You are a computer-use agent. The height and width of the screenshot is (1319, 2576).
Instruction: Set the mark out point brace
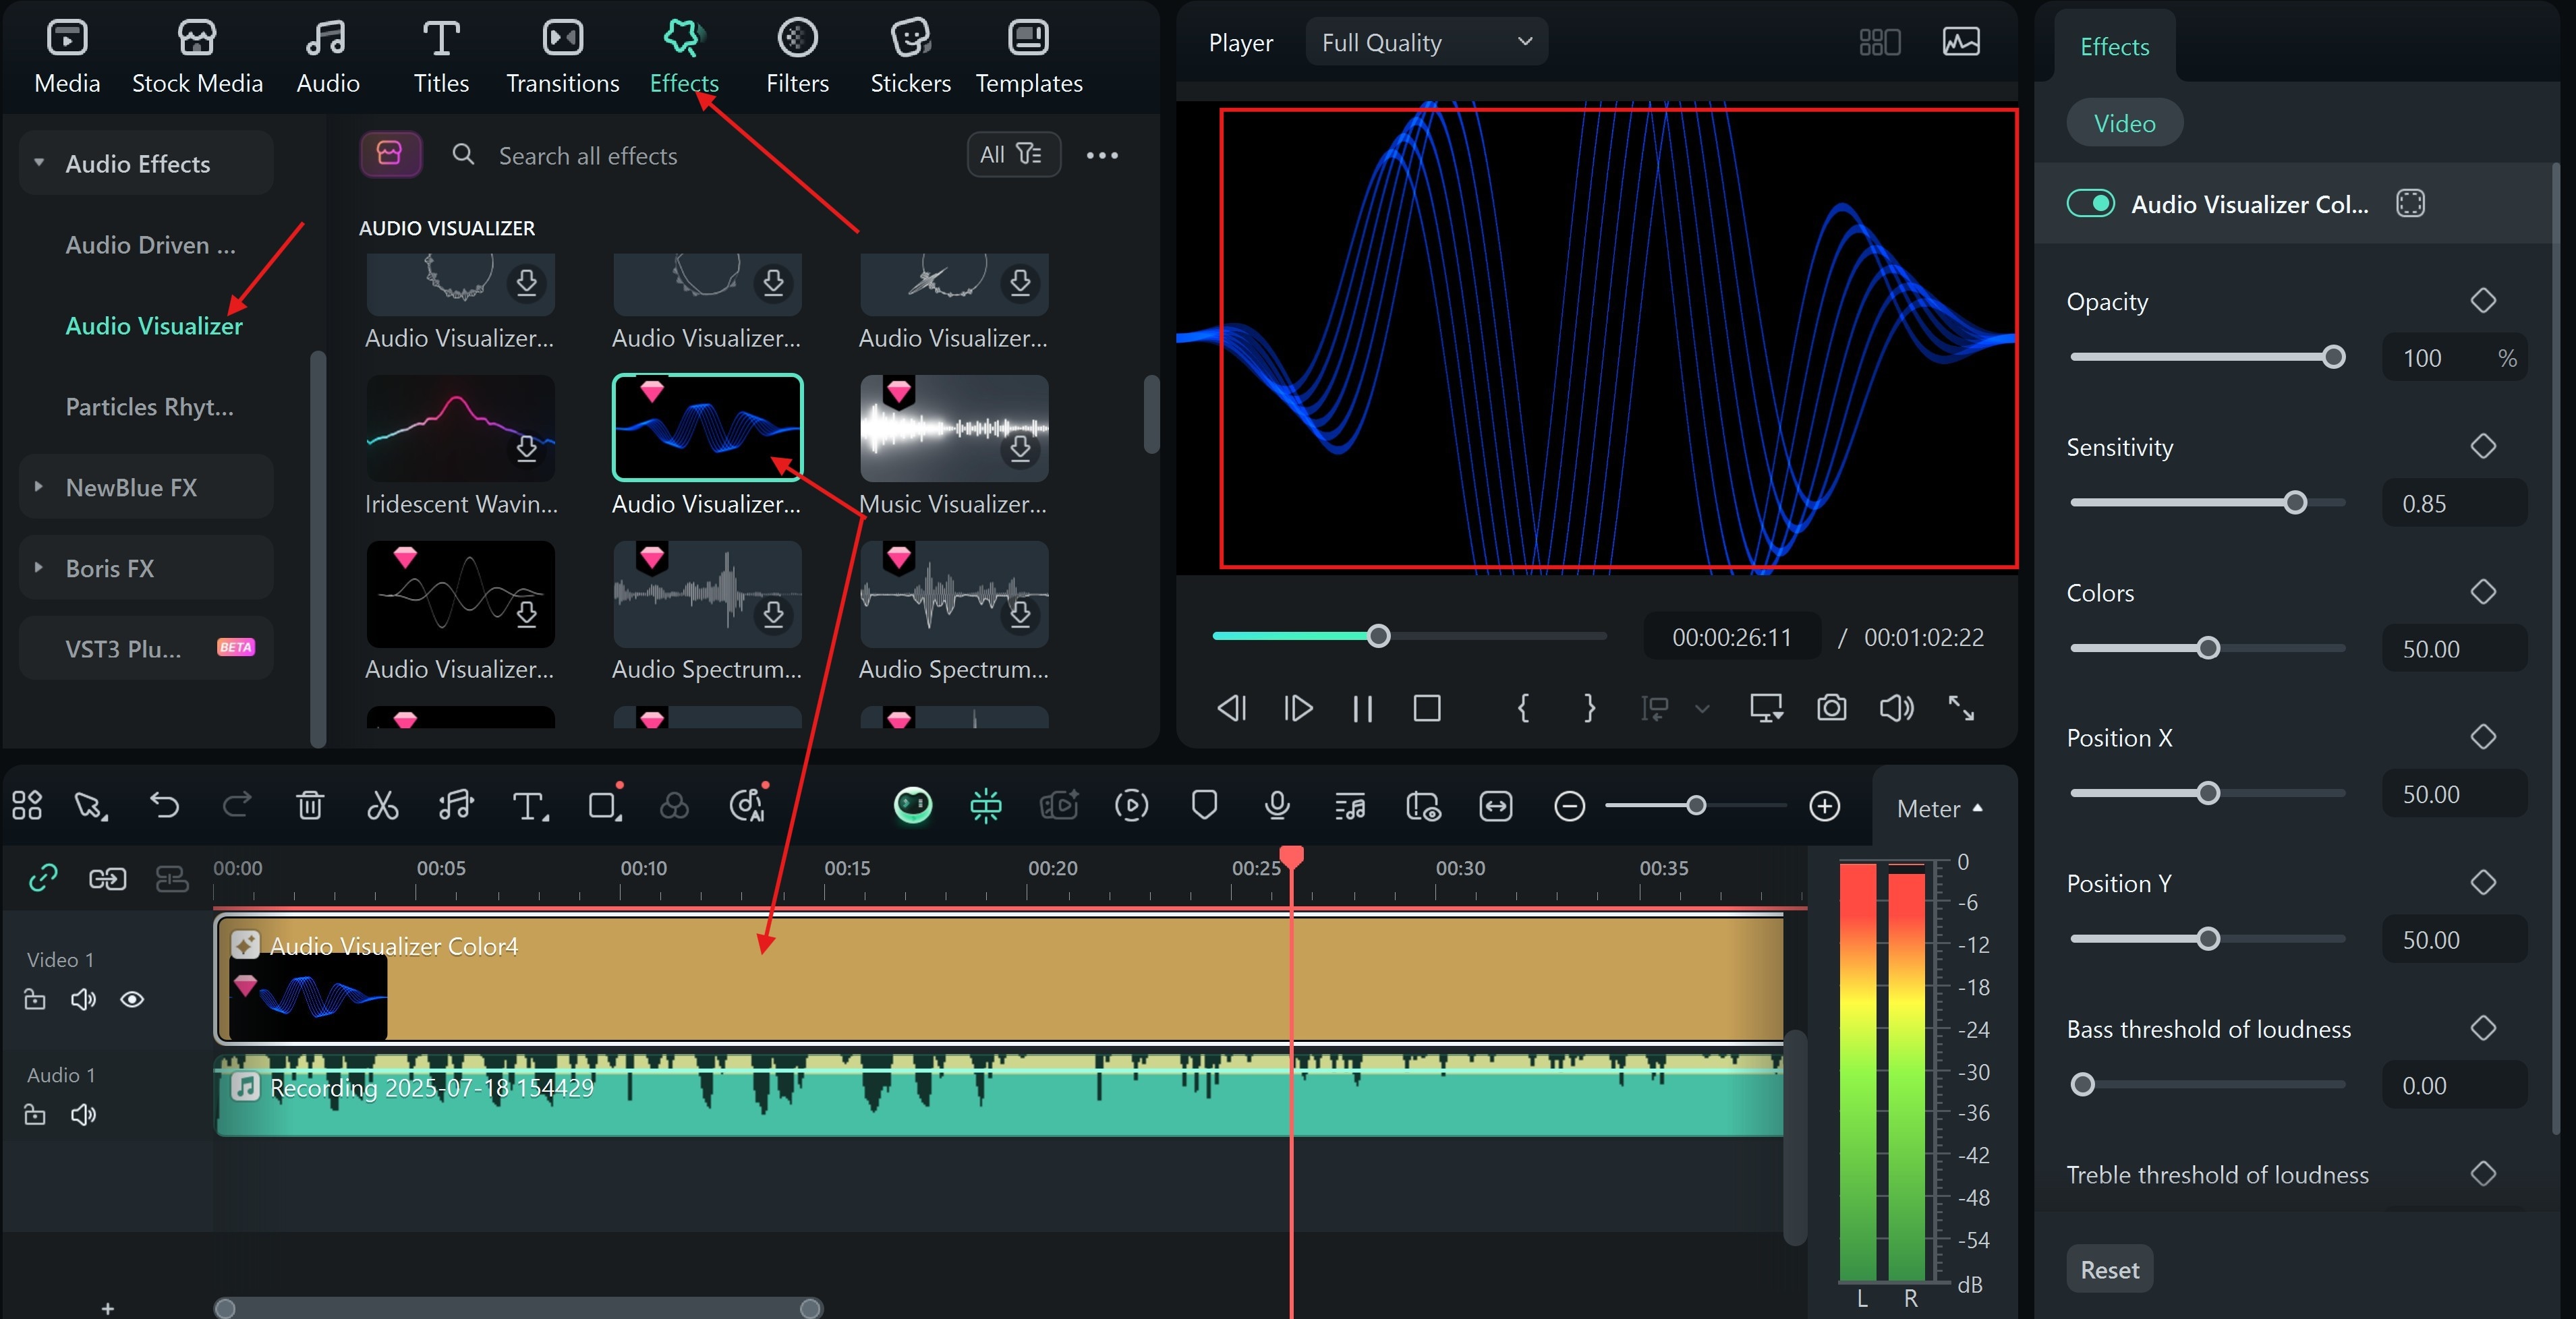1589,708
